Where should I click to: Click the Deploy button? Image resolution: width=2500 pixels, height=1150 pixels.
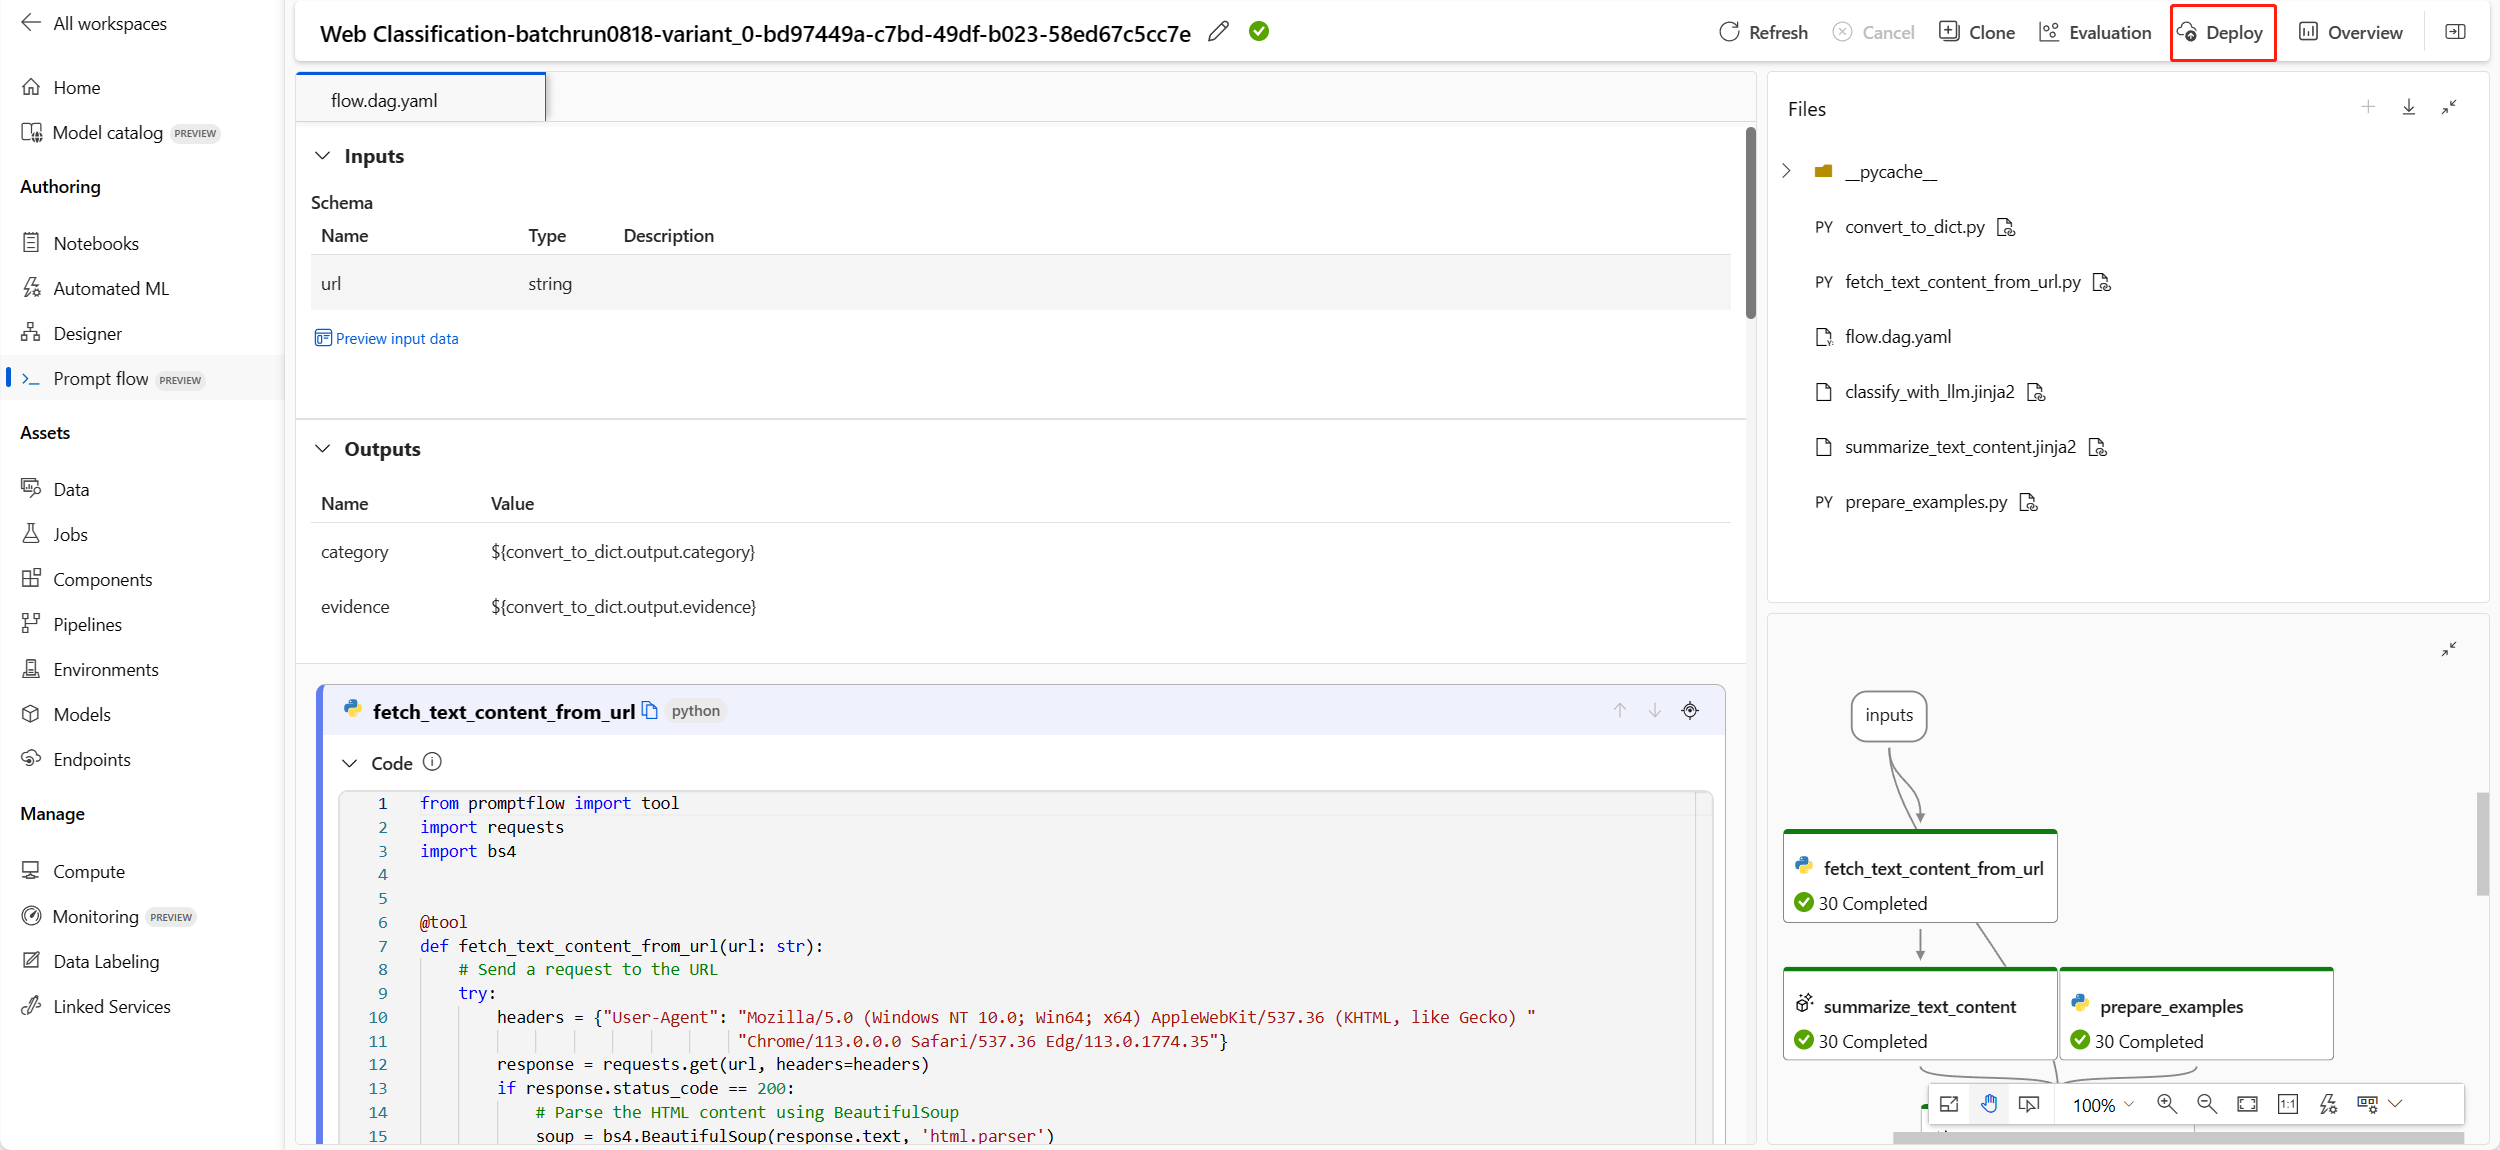2221,33
